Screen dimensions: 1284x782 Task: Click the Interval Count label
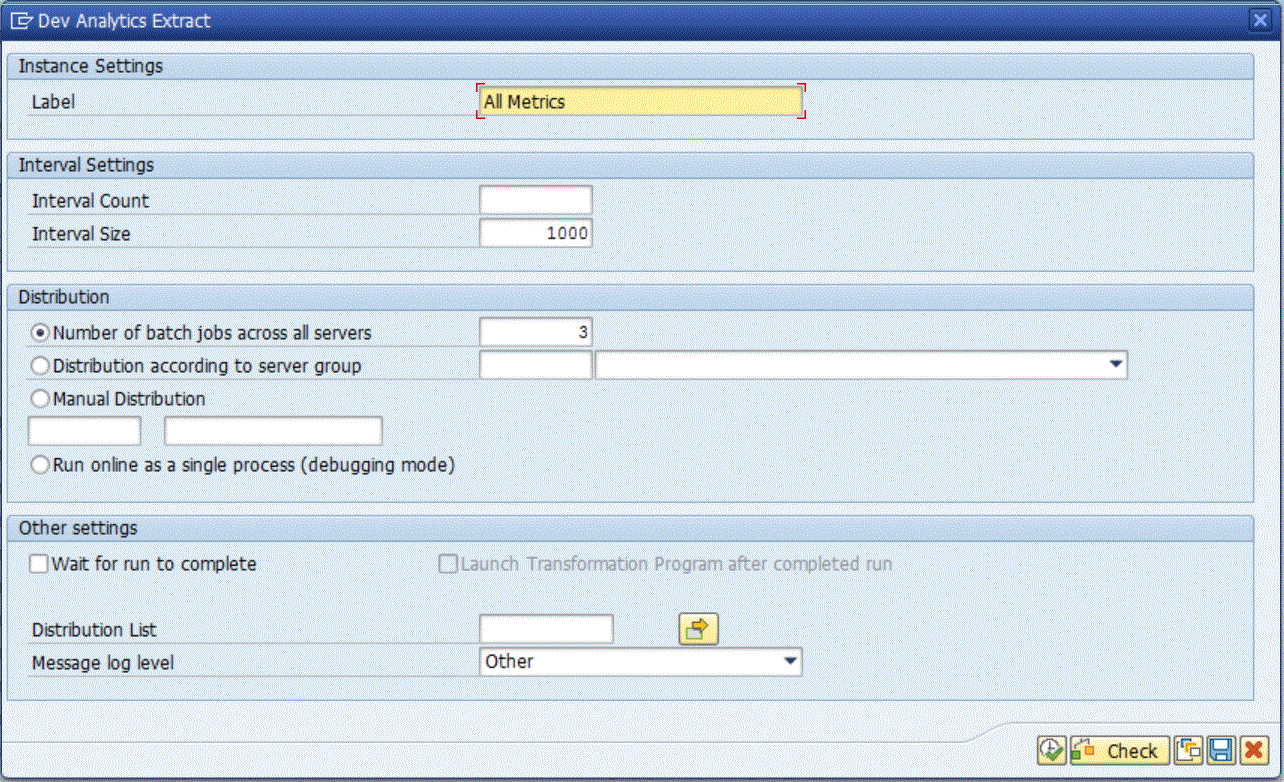[x=90, y=201]
